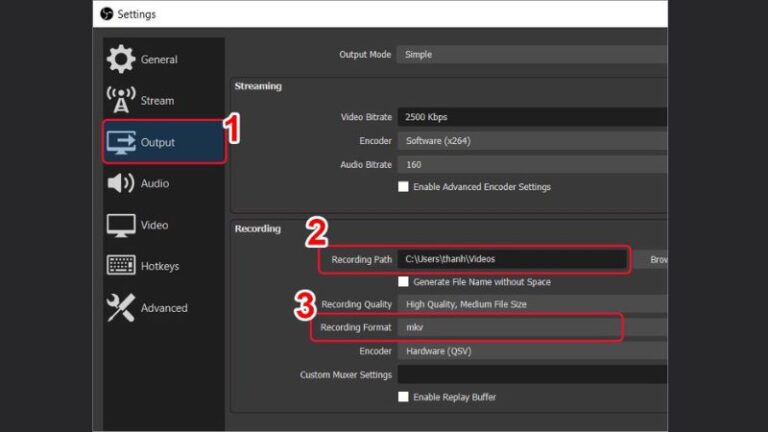Toggle Generate File Name without Space
This screenshot has height=432, width=768.
click(x=404, y=282)
